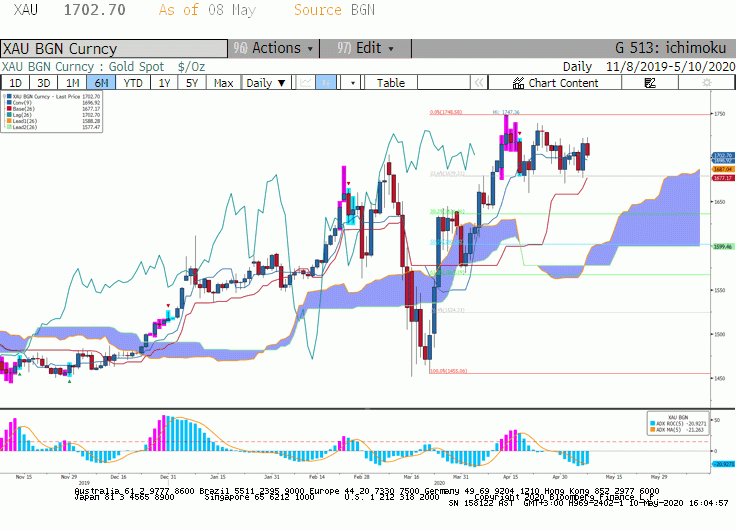The height and width of the screenshot is (530, 736).
Task: Click the Conv(9) blue legend swatch
Action: [9, 102]
